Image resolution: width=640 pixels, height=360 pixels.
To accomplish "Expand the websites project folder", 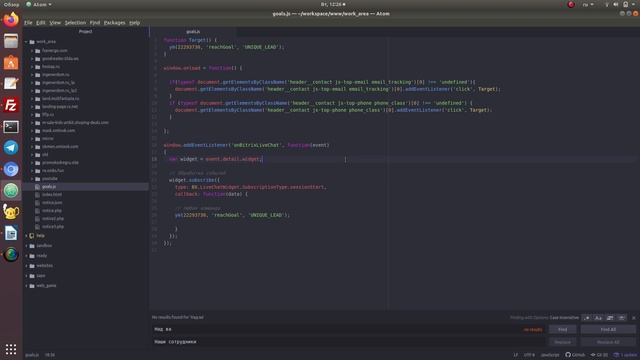I will (x=27, y=266).
